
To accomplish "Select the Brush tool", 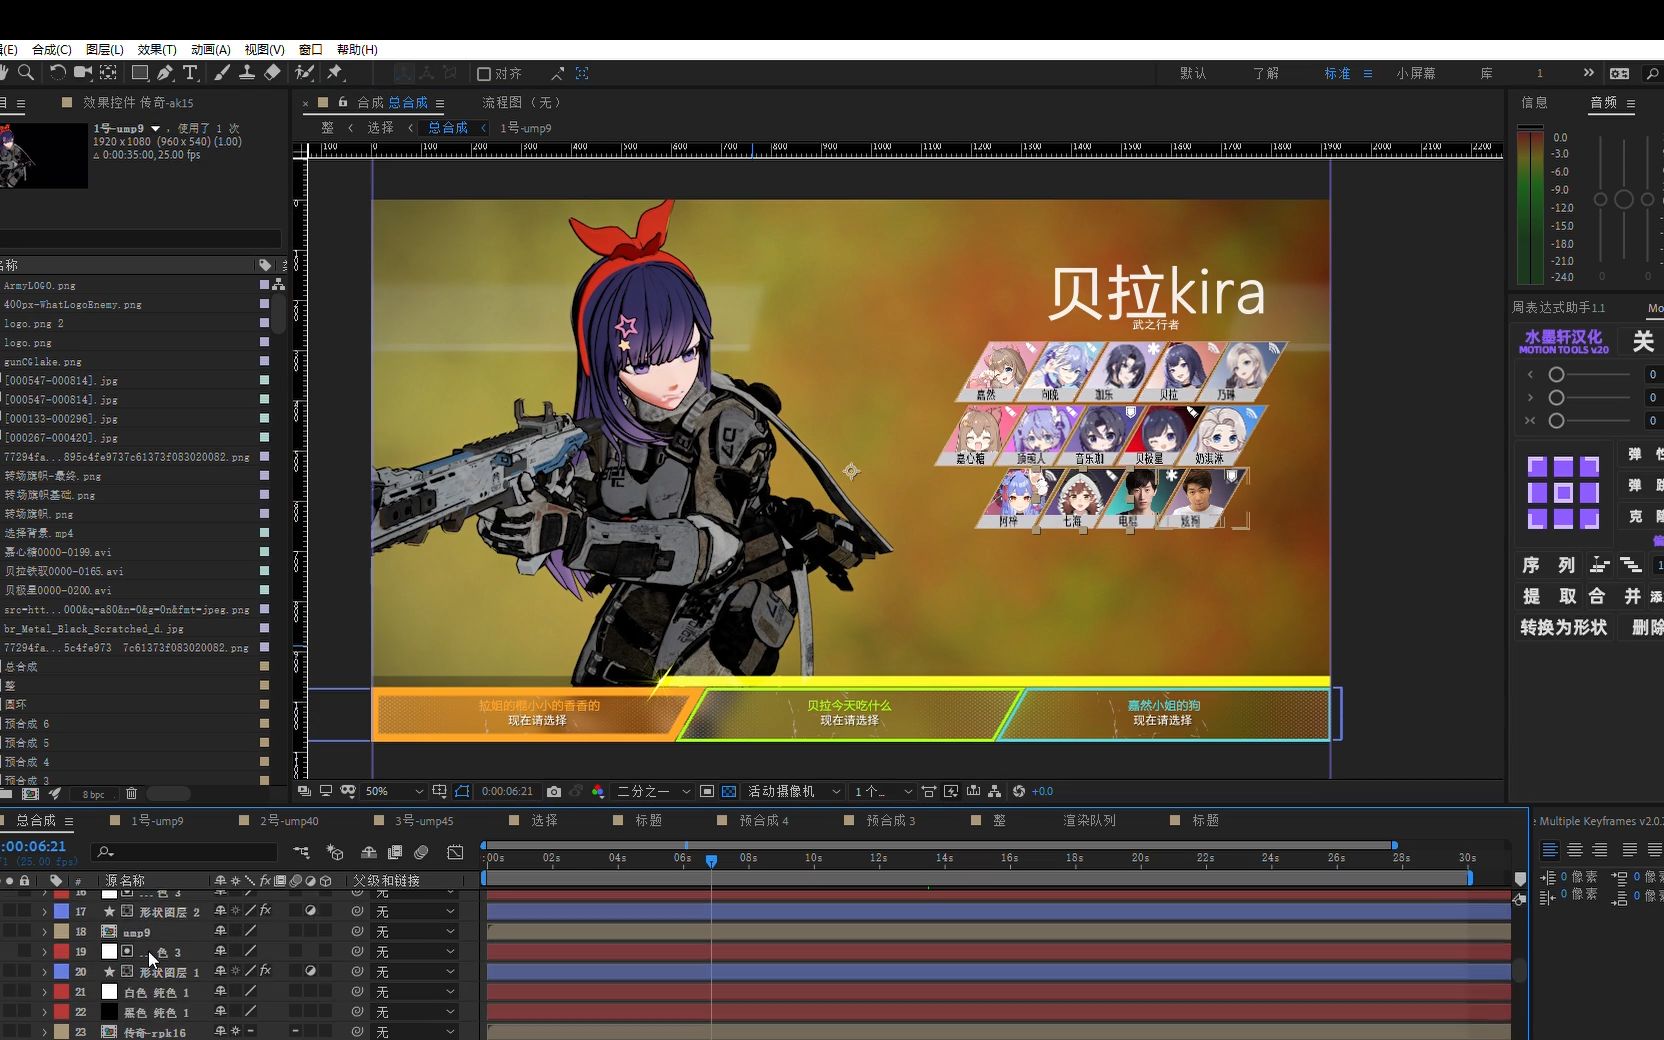I will coord(222,73).
